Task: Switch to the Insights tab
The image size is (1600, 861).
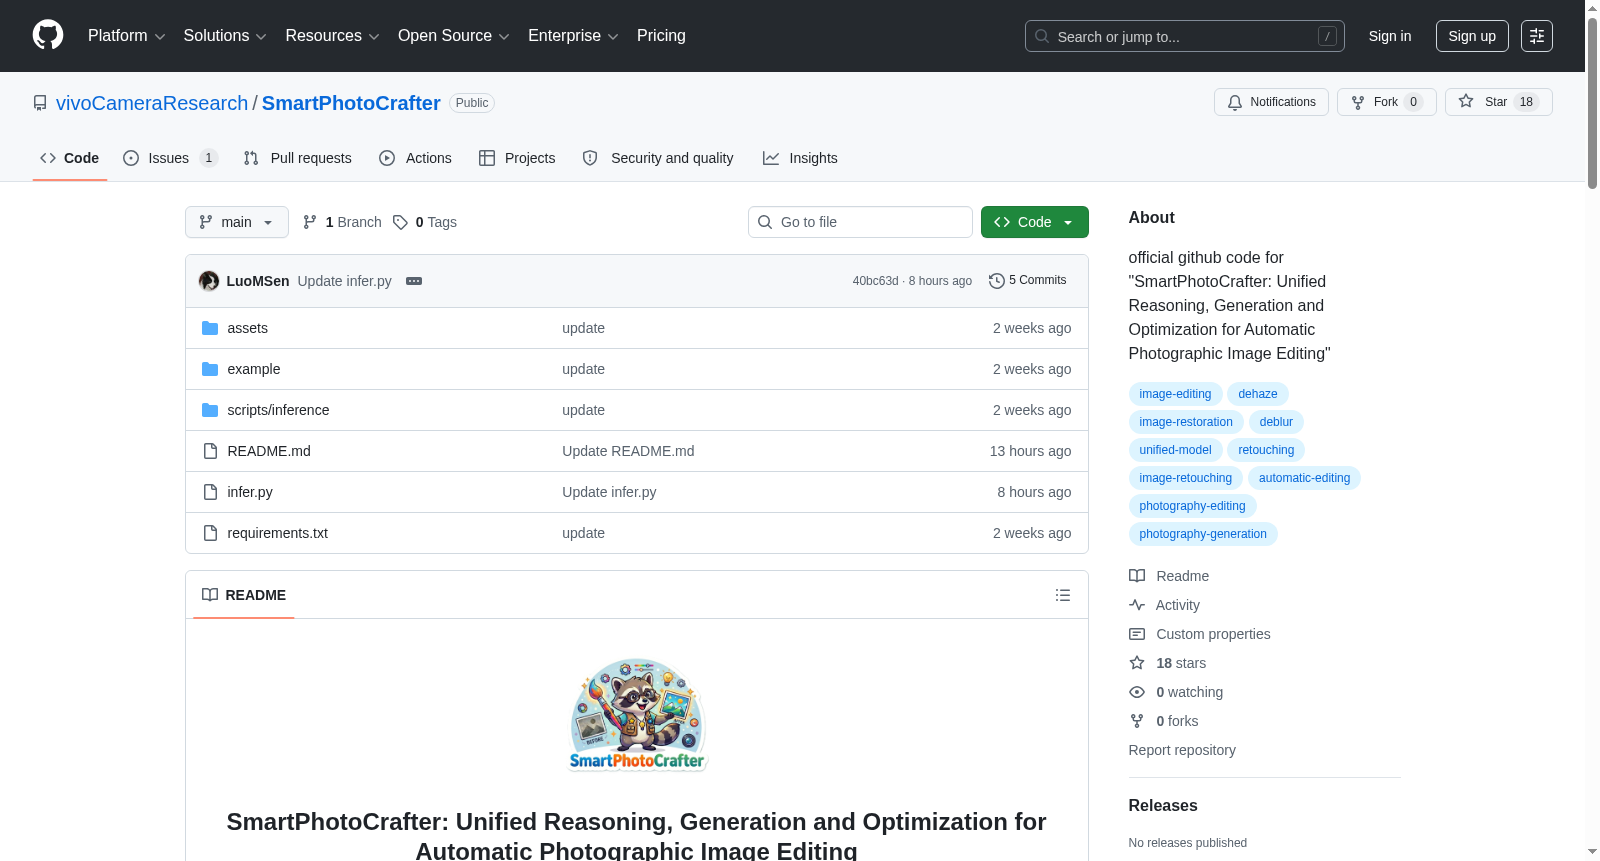Action: tap(800, 158)
